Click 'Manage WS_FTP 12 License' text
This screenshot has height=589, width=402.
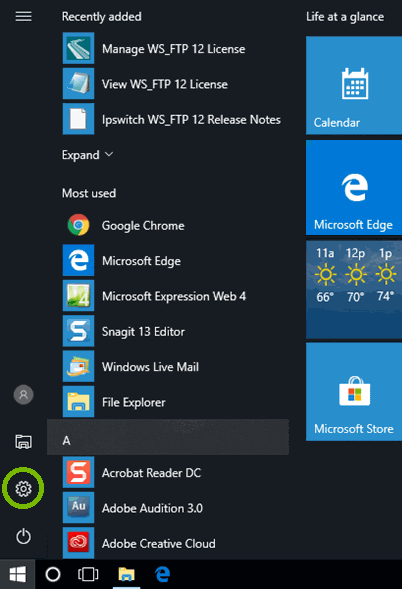[174, 49]
